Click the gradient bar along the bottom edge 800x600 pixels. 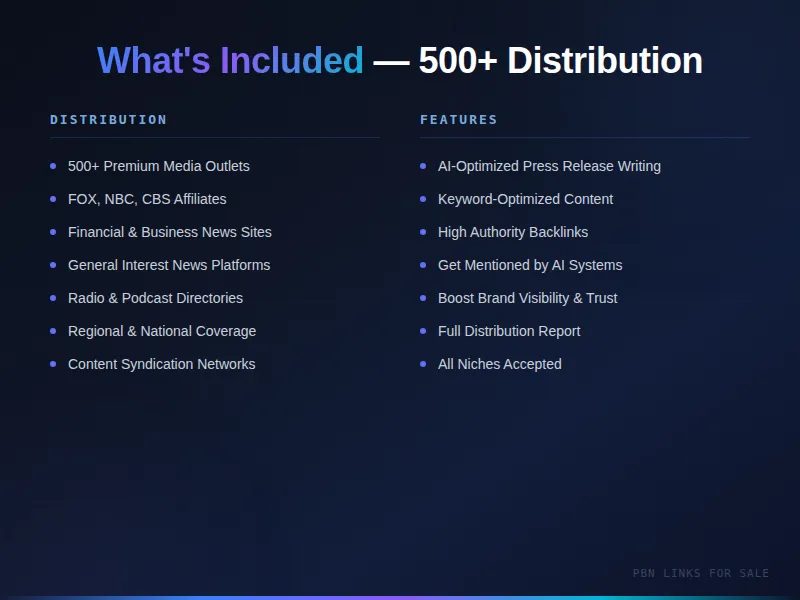pos(400,597)
